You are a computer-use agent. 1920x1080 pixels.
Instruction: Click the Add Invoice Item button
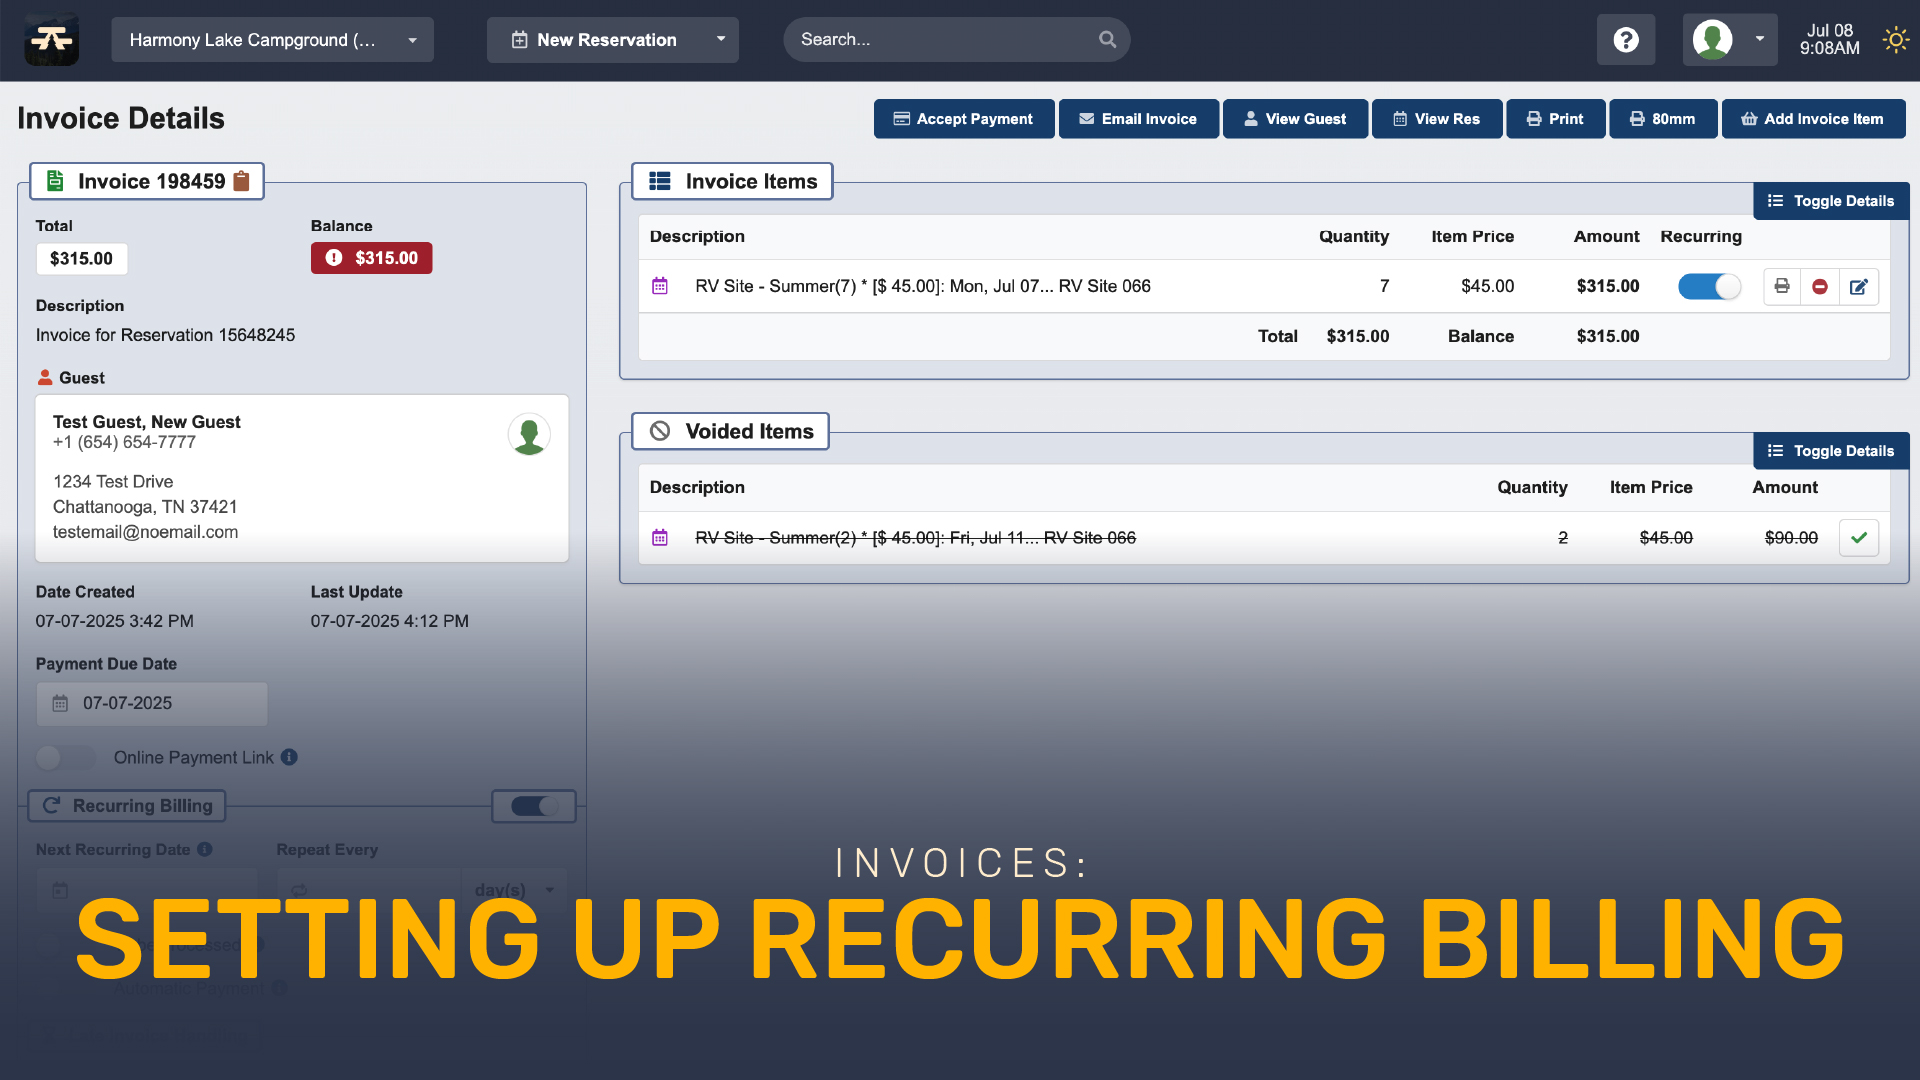[x=1812, y=119]
